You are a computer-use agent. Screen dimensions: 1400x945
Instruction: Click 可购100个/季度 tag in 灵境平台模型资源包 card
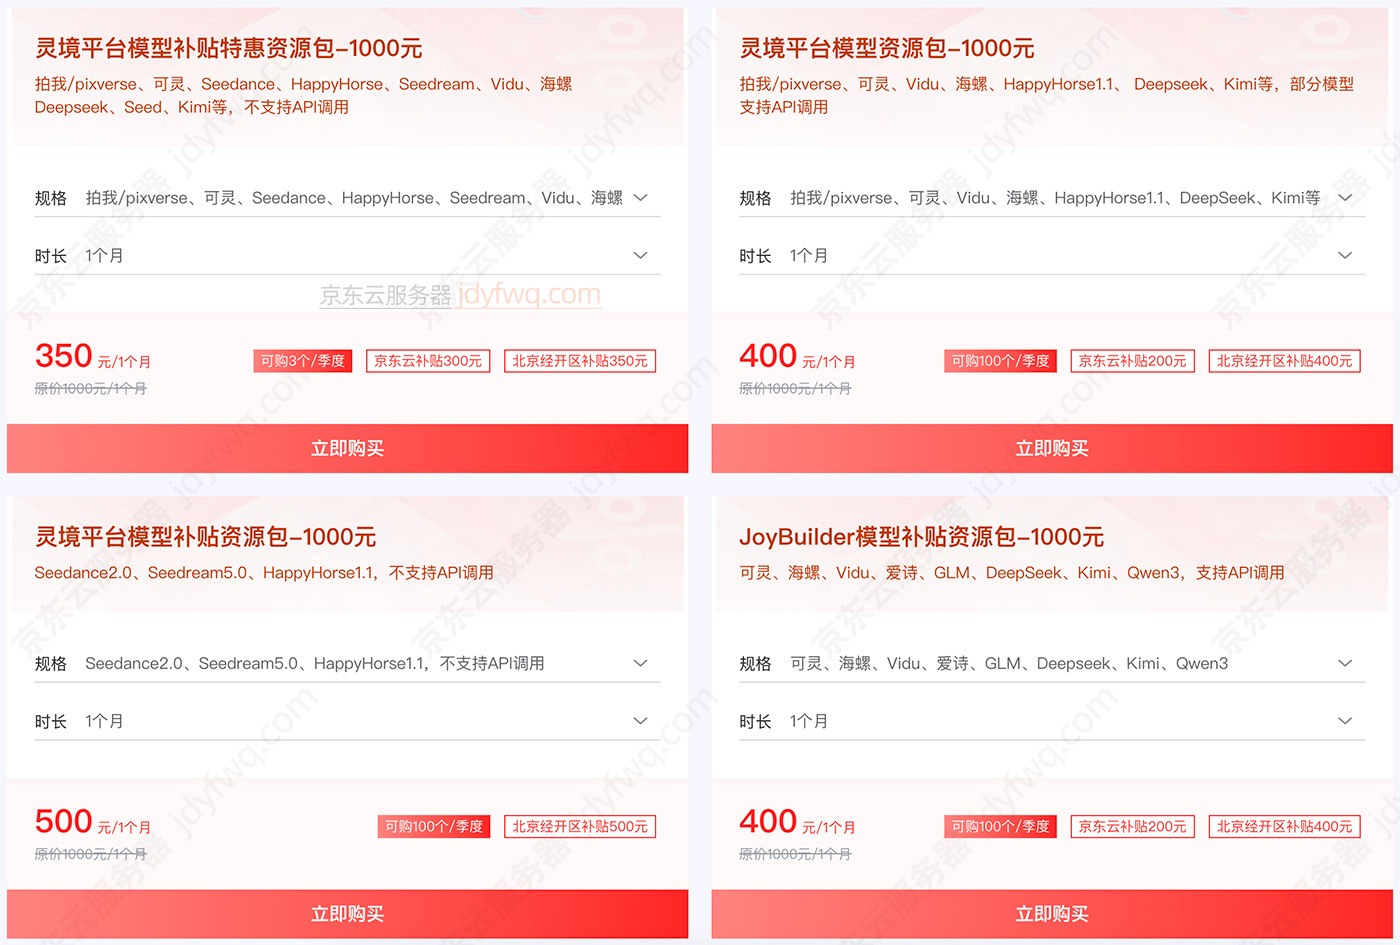click(x=1001, y=361)
